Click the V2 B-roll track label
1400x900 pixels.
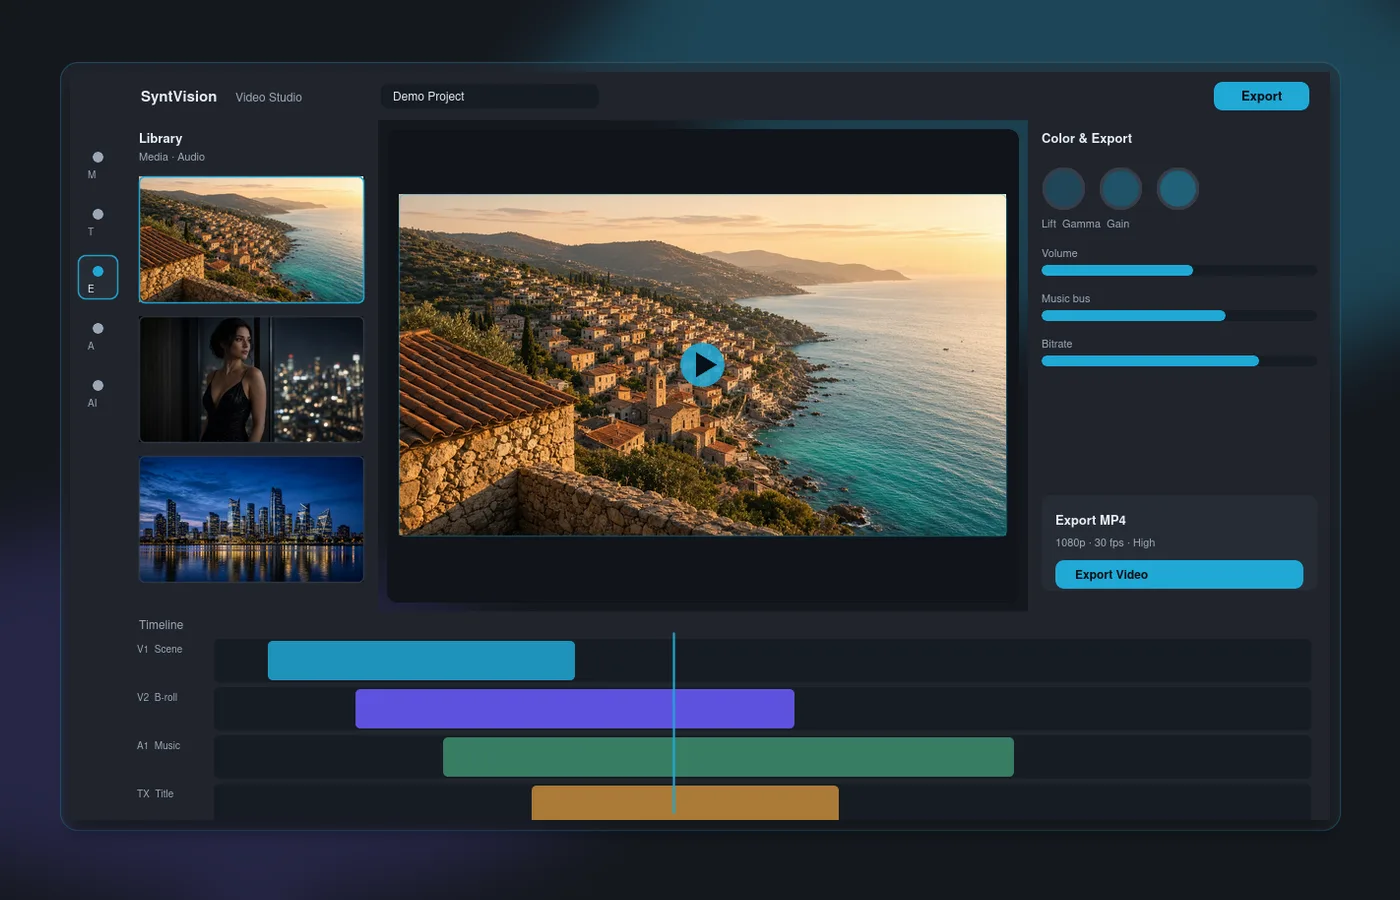tap(157, 697)
